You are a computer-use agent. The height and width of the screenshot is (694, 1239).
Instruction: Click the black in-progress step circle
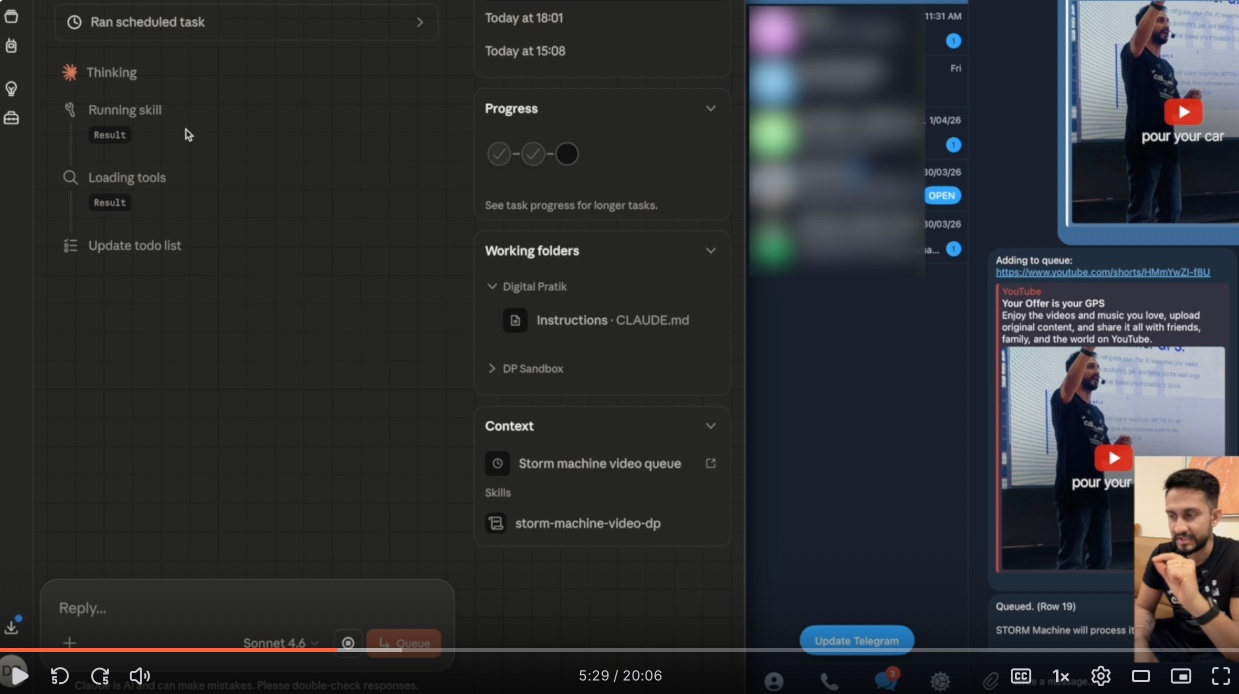567,154
